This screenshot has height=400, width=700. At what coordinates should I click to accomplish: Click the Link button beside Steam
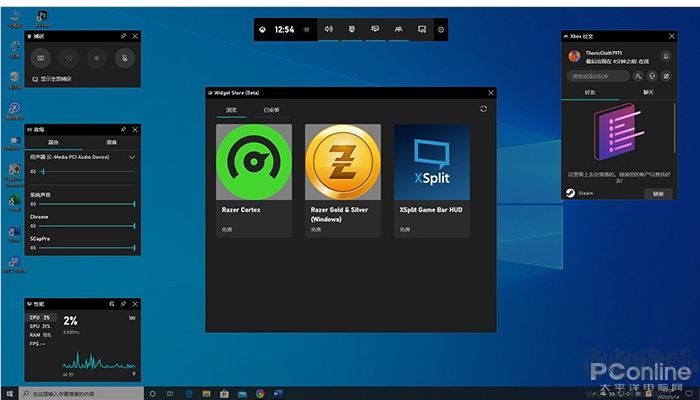[658, 194]
